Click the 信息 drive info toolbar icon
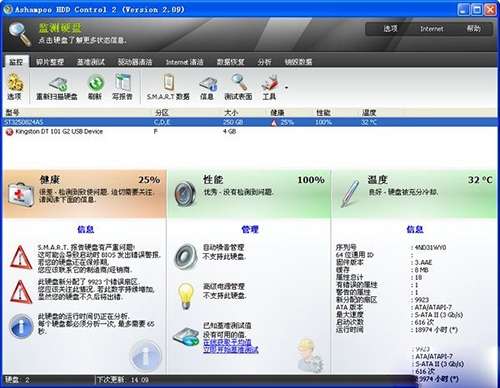The height and width of the screenshot is (388, 500). point(208,84)
